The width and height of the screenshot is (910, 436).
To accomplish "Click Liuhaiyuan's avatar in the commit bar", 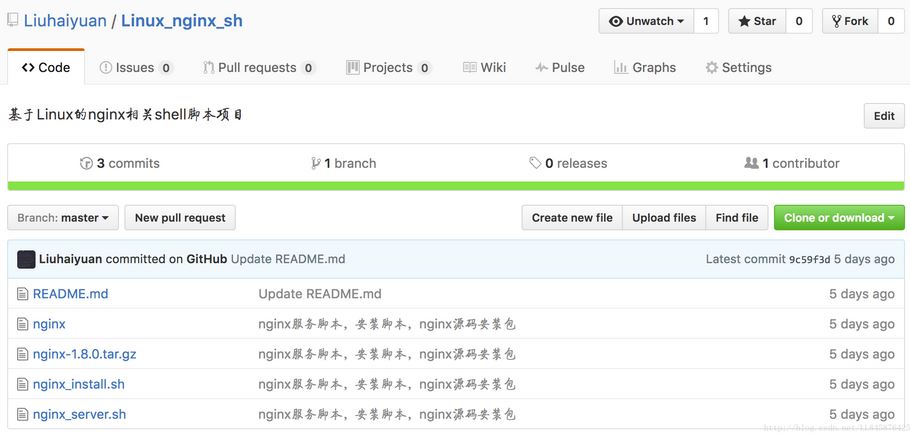I will click(26, 259).
